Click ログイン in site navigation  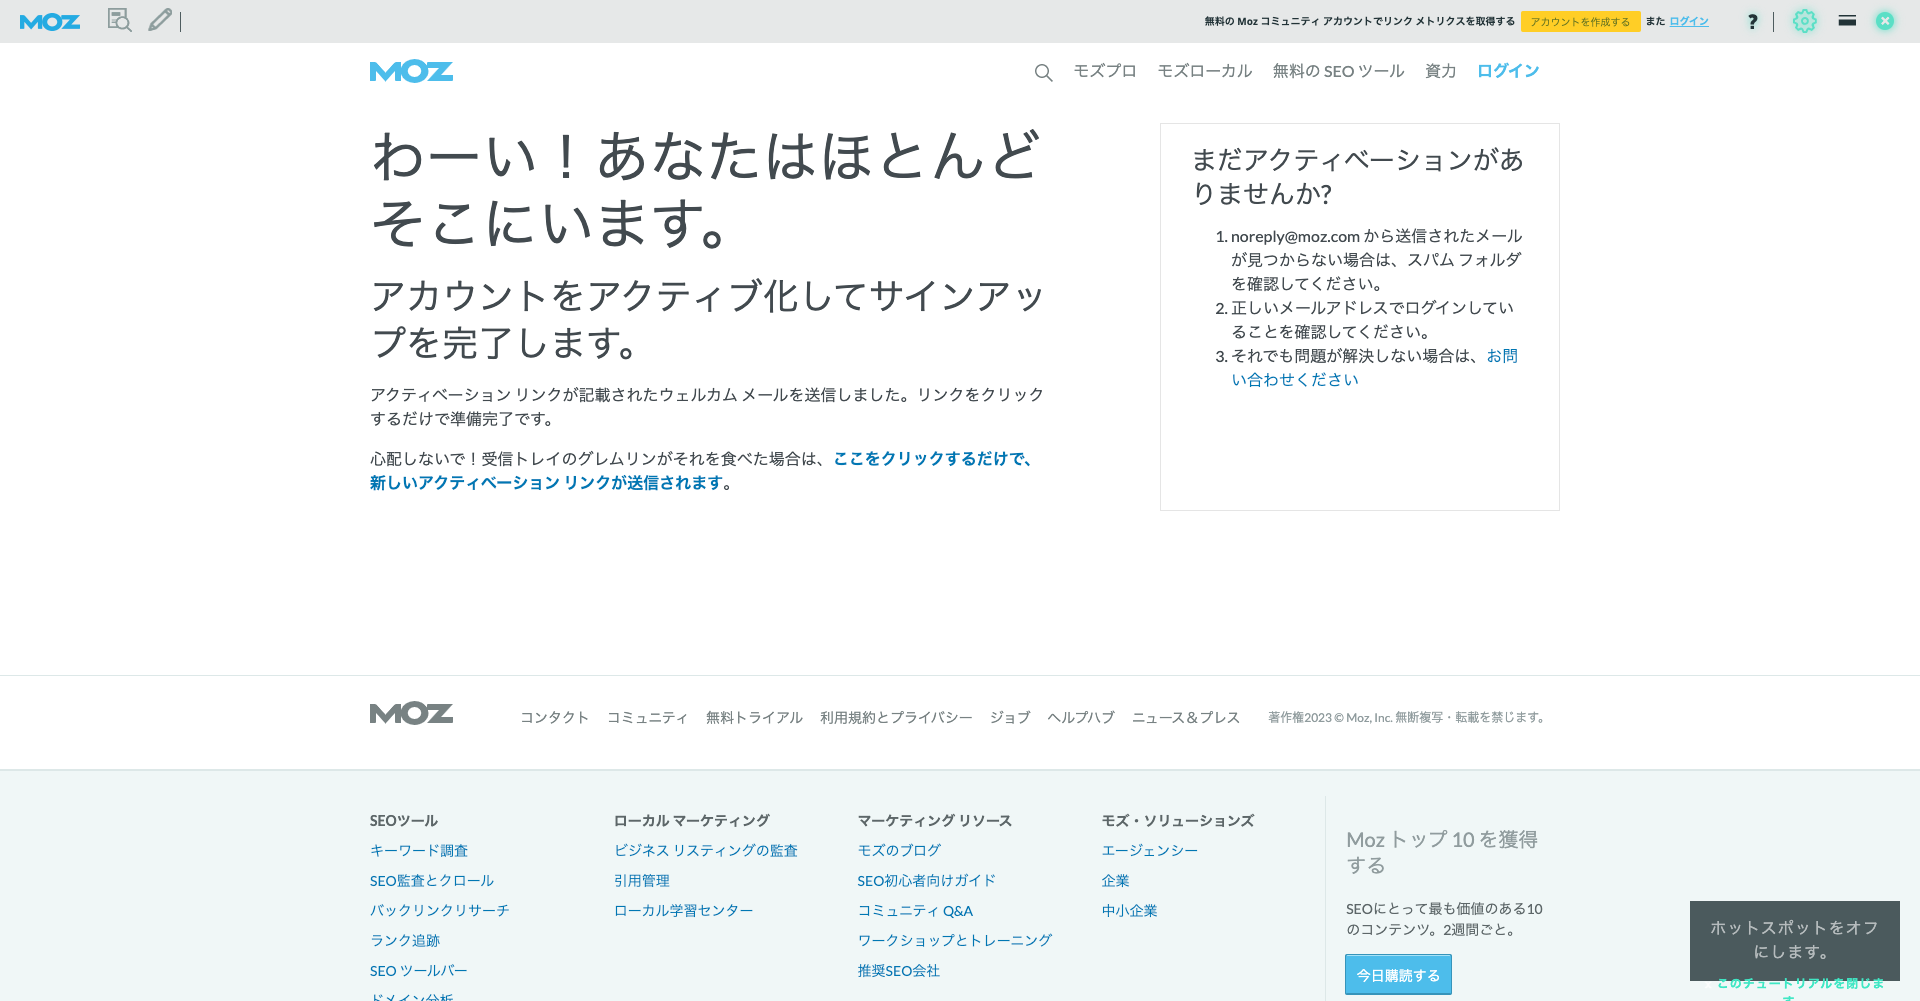click(x=1508, y=71)
